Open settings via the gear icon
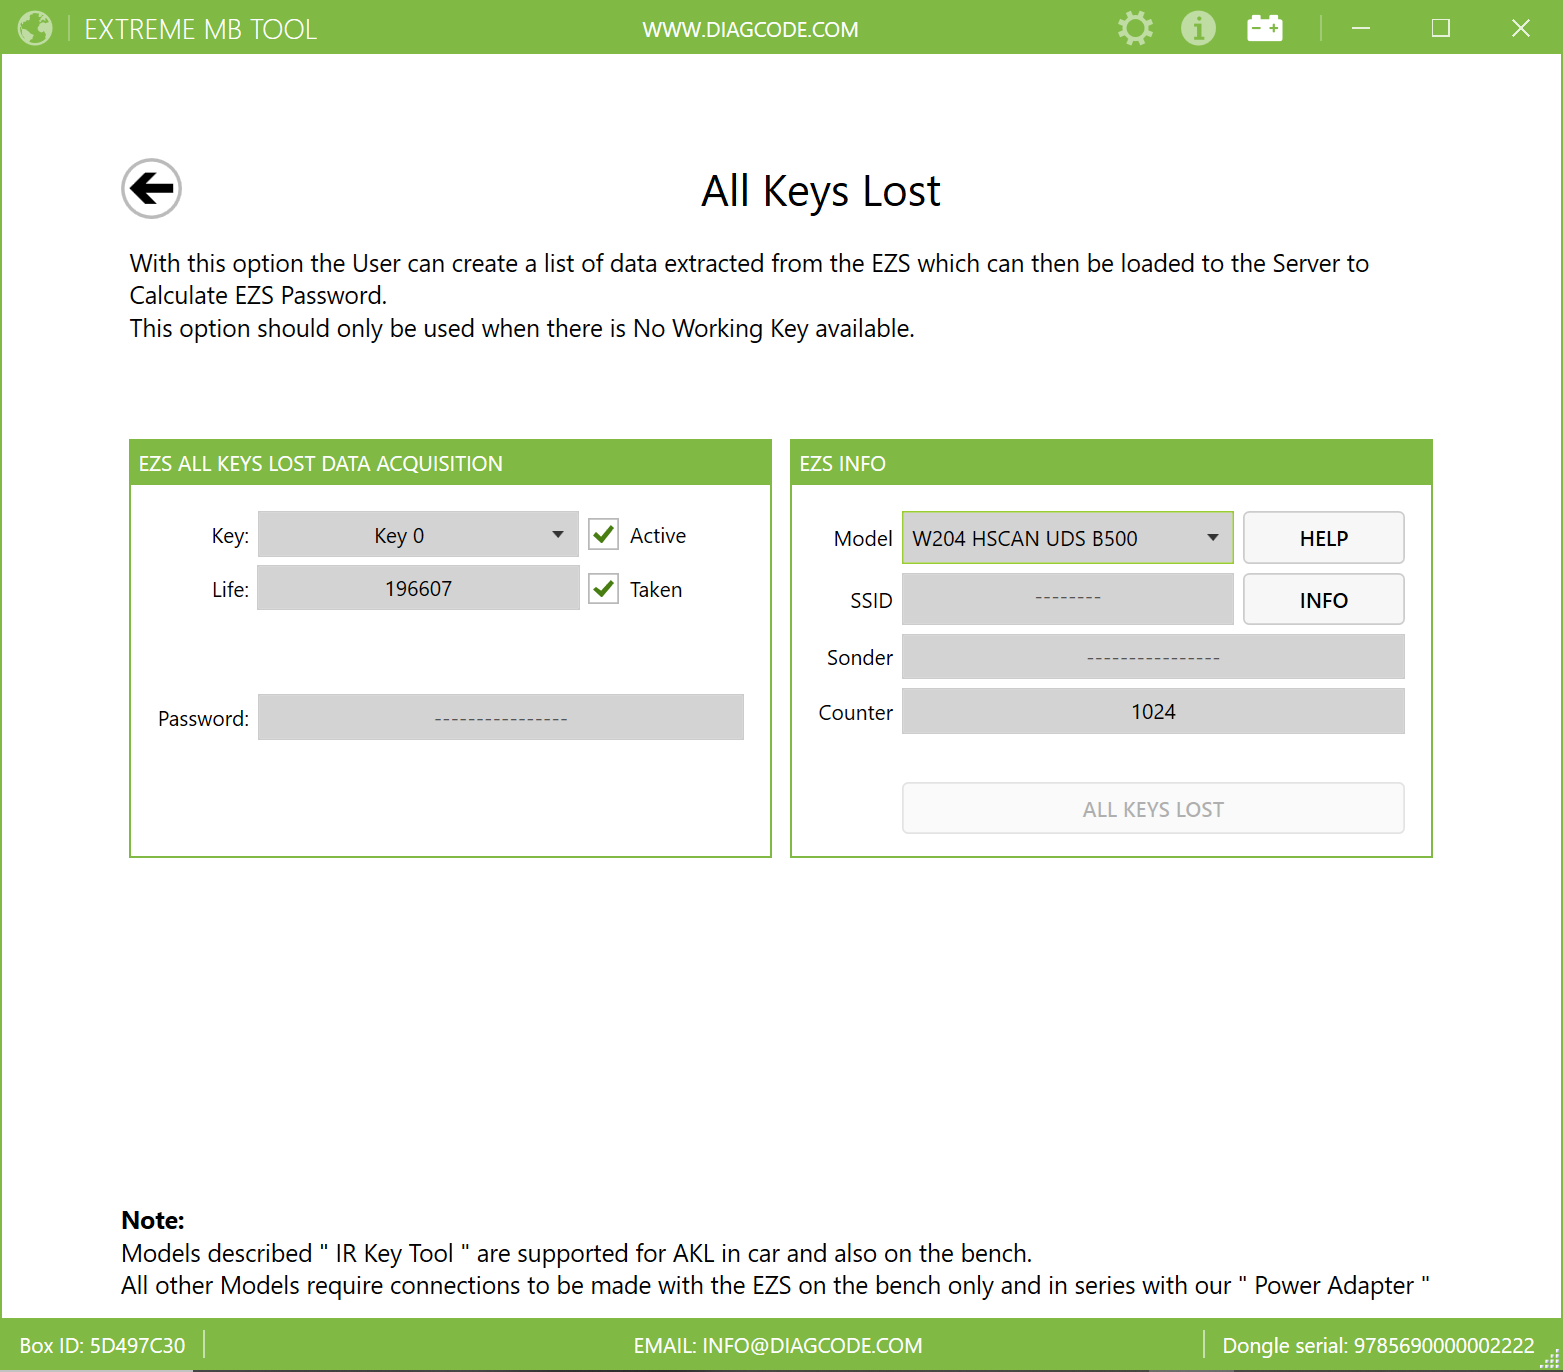The image size is (1563, 1372). coord(1135,28)
